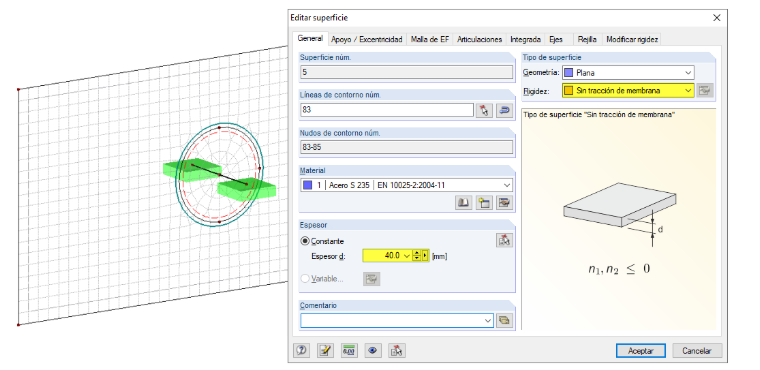Open the Espesor d value dropdown arrow
Screen dimensions: 760x370
click(407, 256)
